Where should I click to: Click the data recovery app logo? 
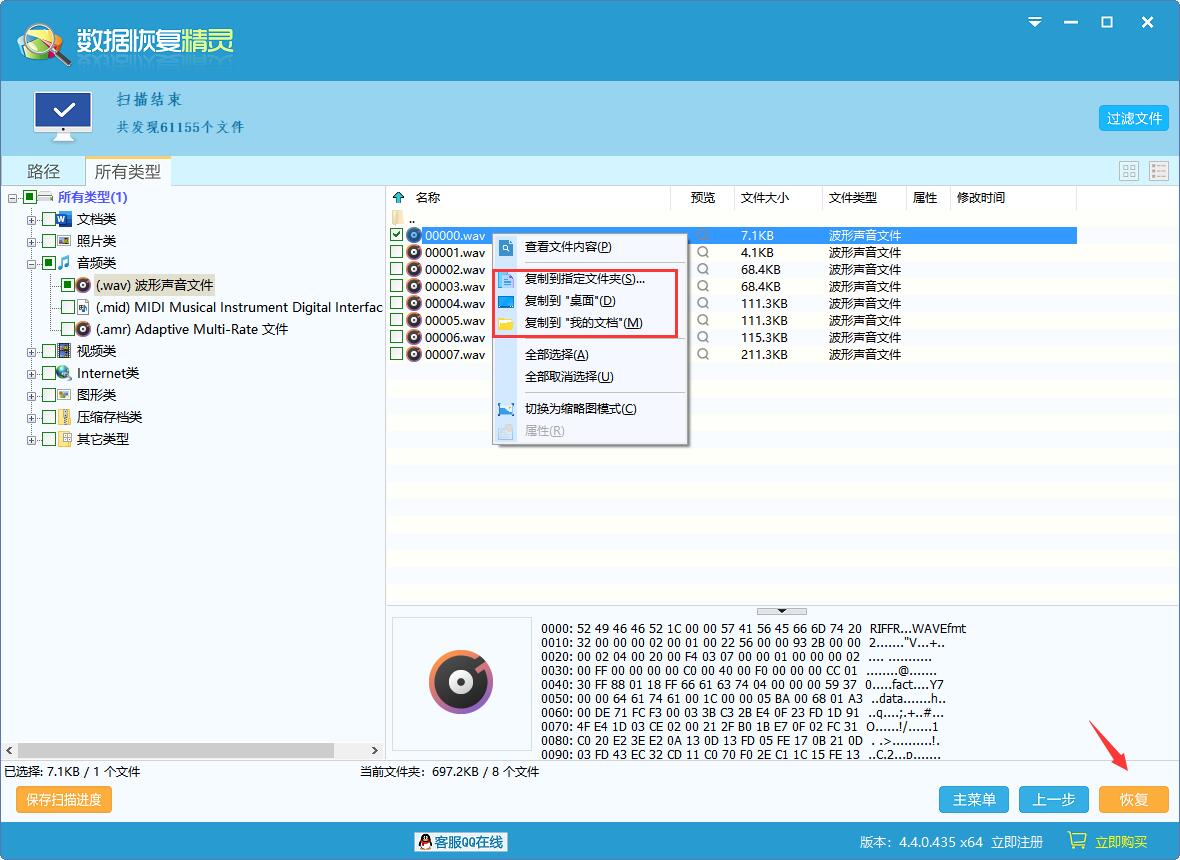tap(43, 44)
